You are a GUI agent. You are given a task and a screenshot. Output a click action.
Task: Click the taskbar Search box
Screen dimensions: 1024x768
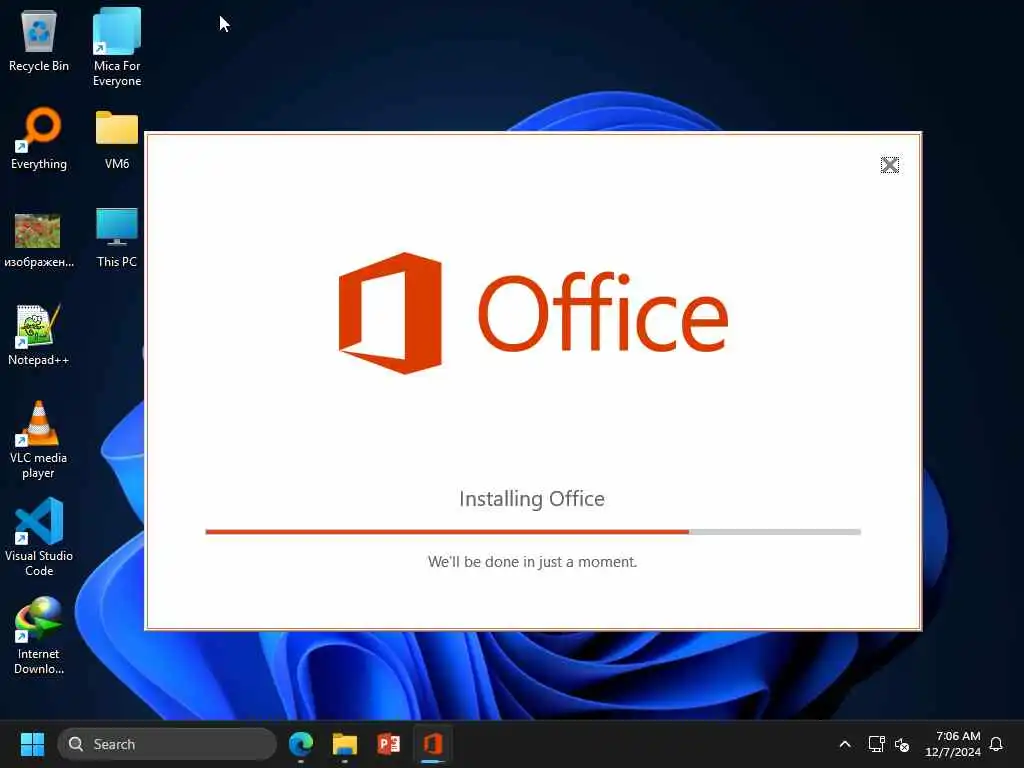[x=167, y=744]
